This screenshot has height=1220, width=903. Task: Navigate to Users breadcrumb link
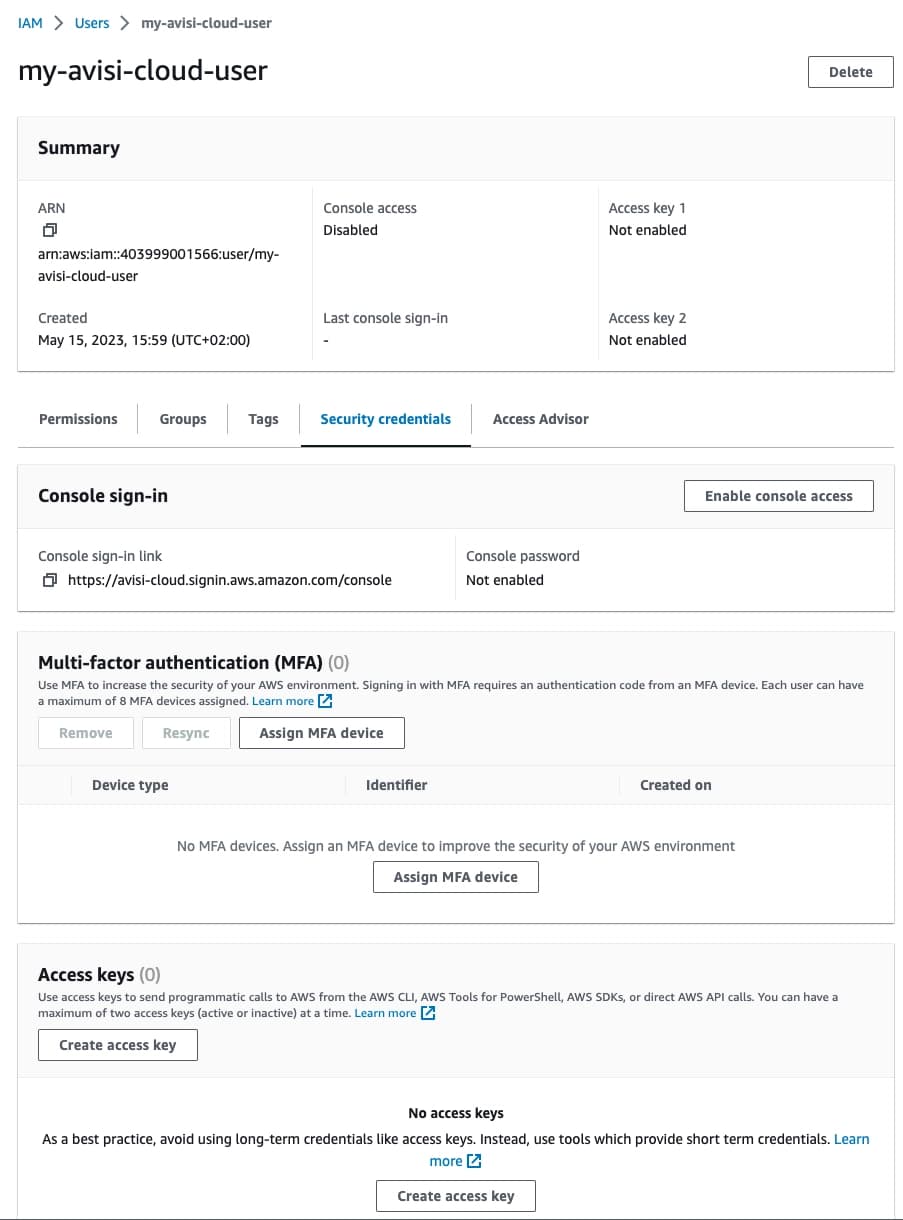[x=92, y=23]
